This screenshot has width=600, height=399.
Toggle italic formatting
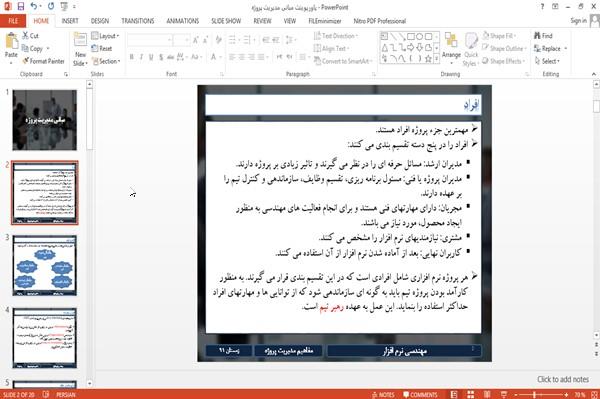point(141,57)
